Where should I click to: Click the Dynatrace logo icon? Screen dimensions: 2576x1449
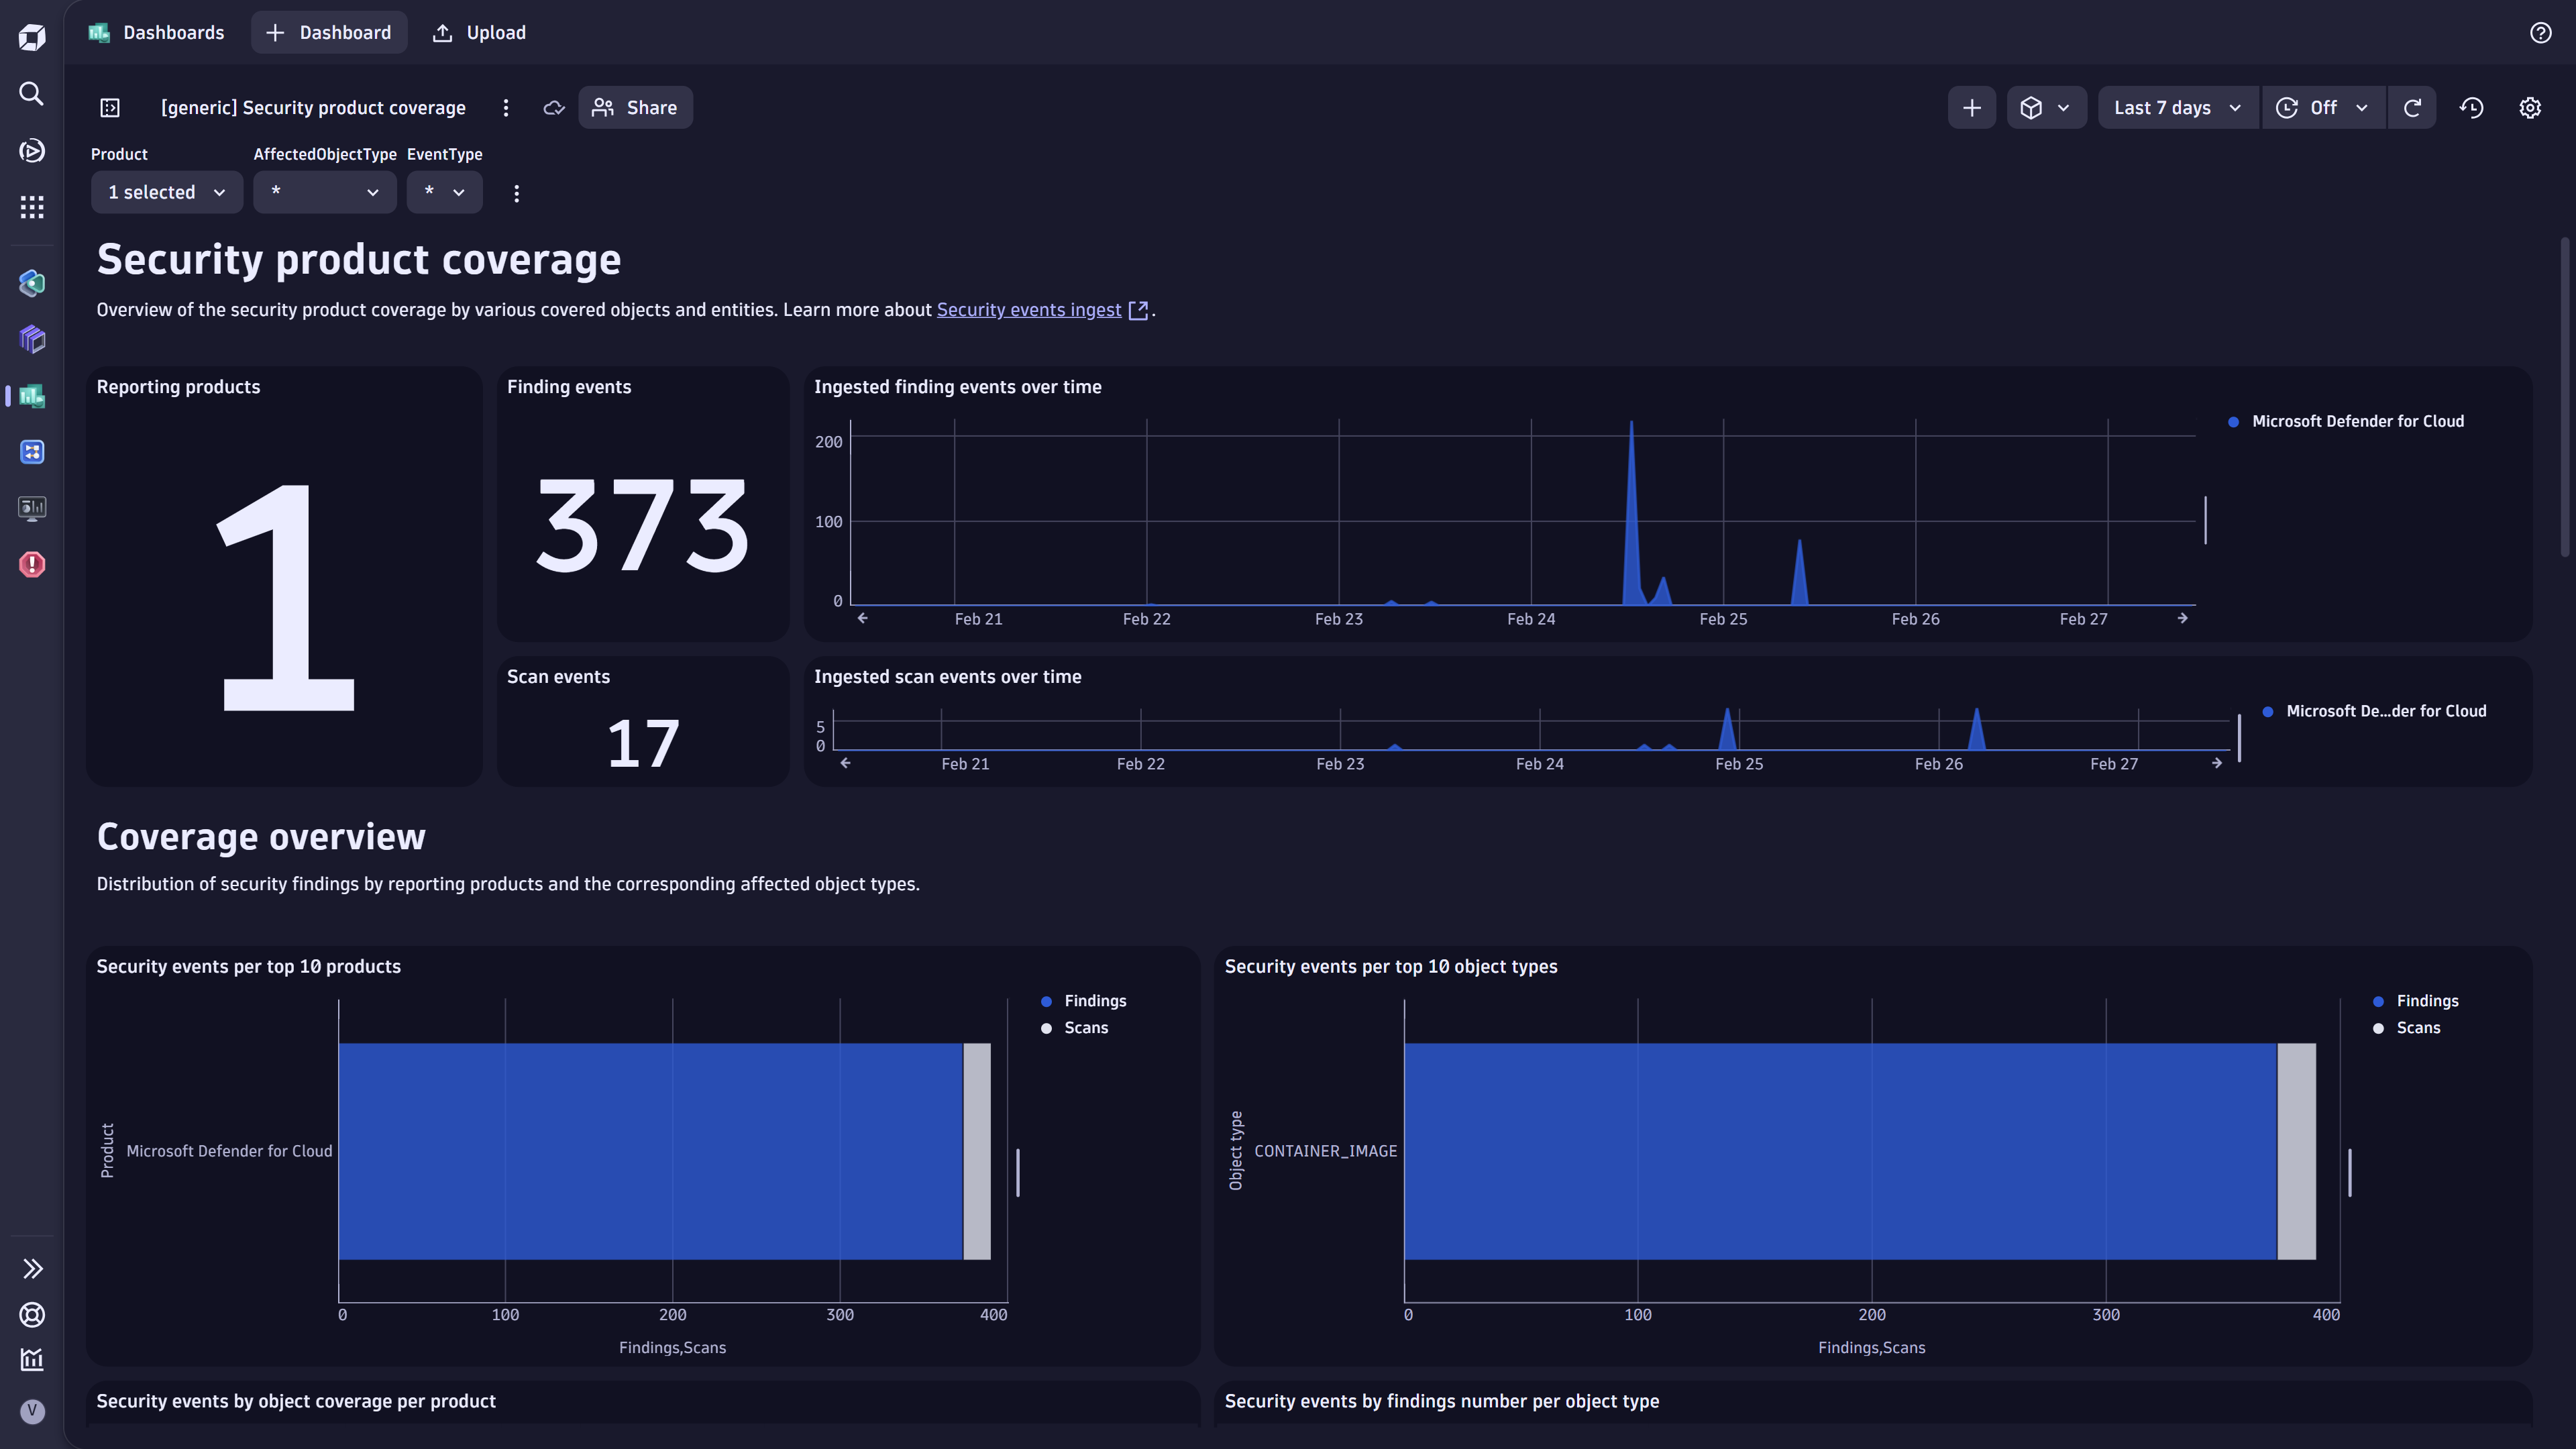tap(32, 37)
